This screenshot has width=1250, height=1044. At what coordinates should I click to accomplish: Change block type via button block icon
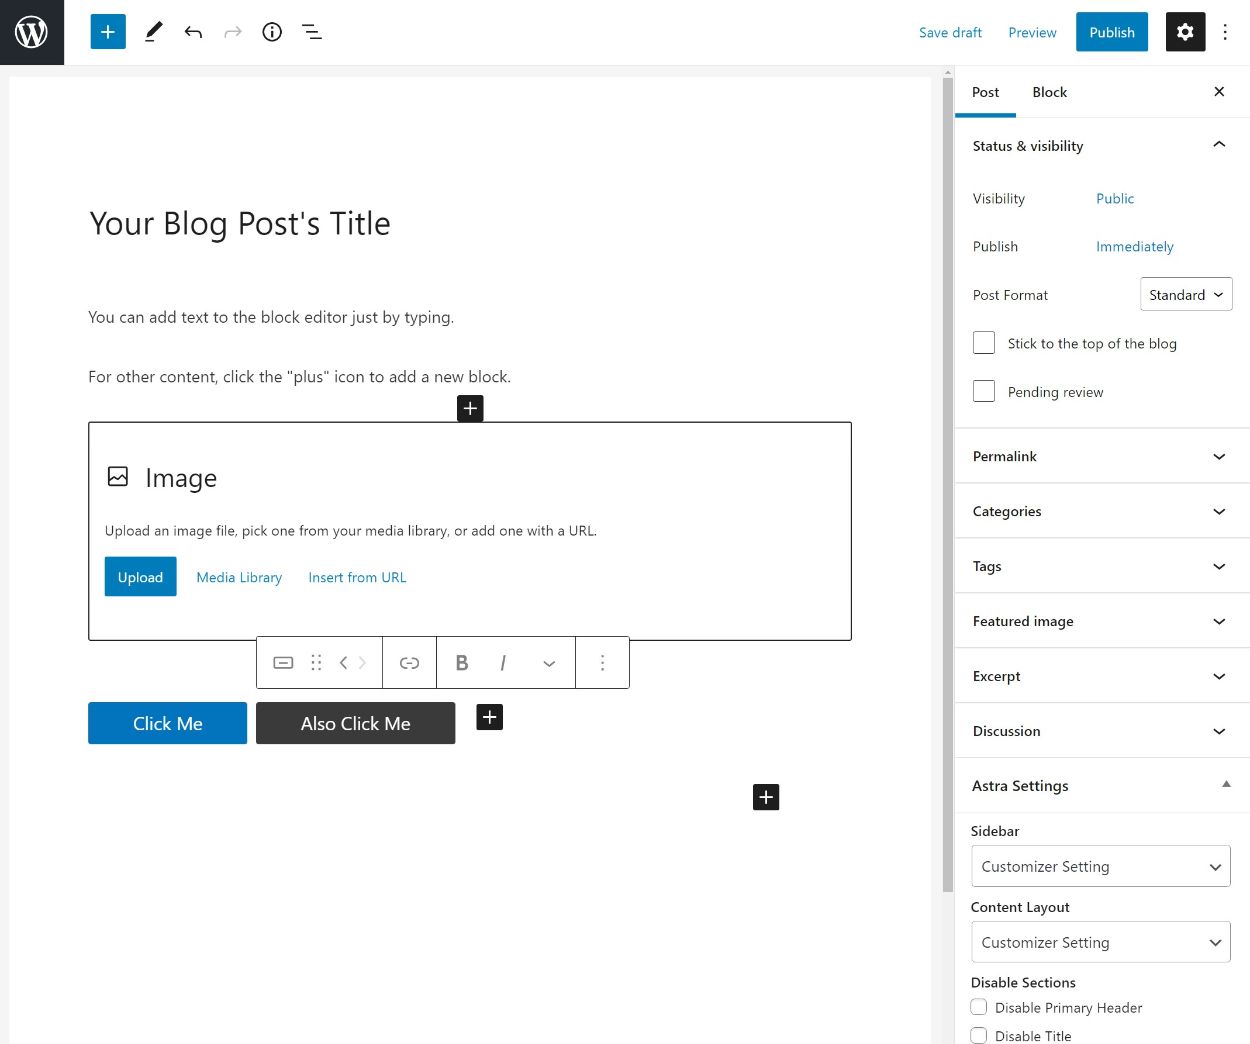click(283, 662)
